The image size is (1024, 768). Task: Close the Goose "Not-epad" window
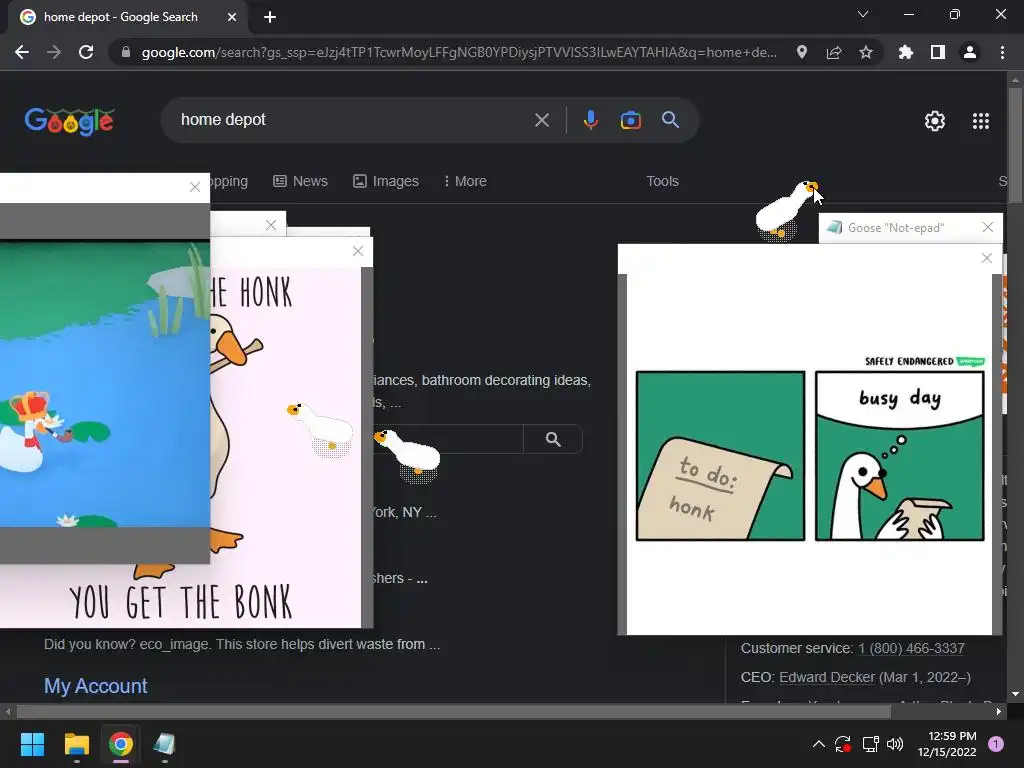(987, 227)
